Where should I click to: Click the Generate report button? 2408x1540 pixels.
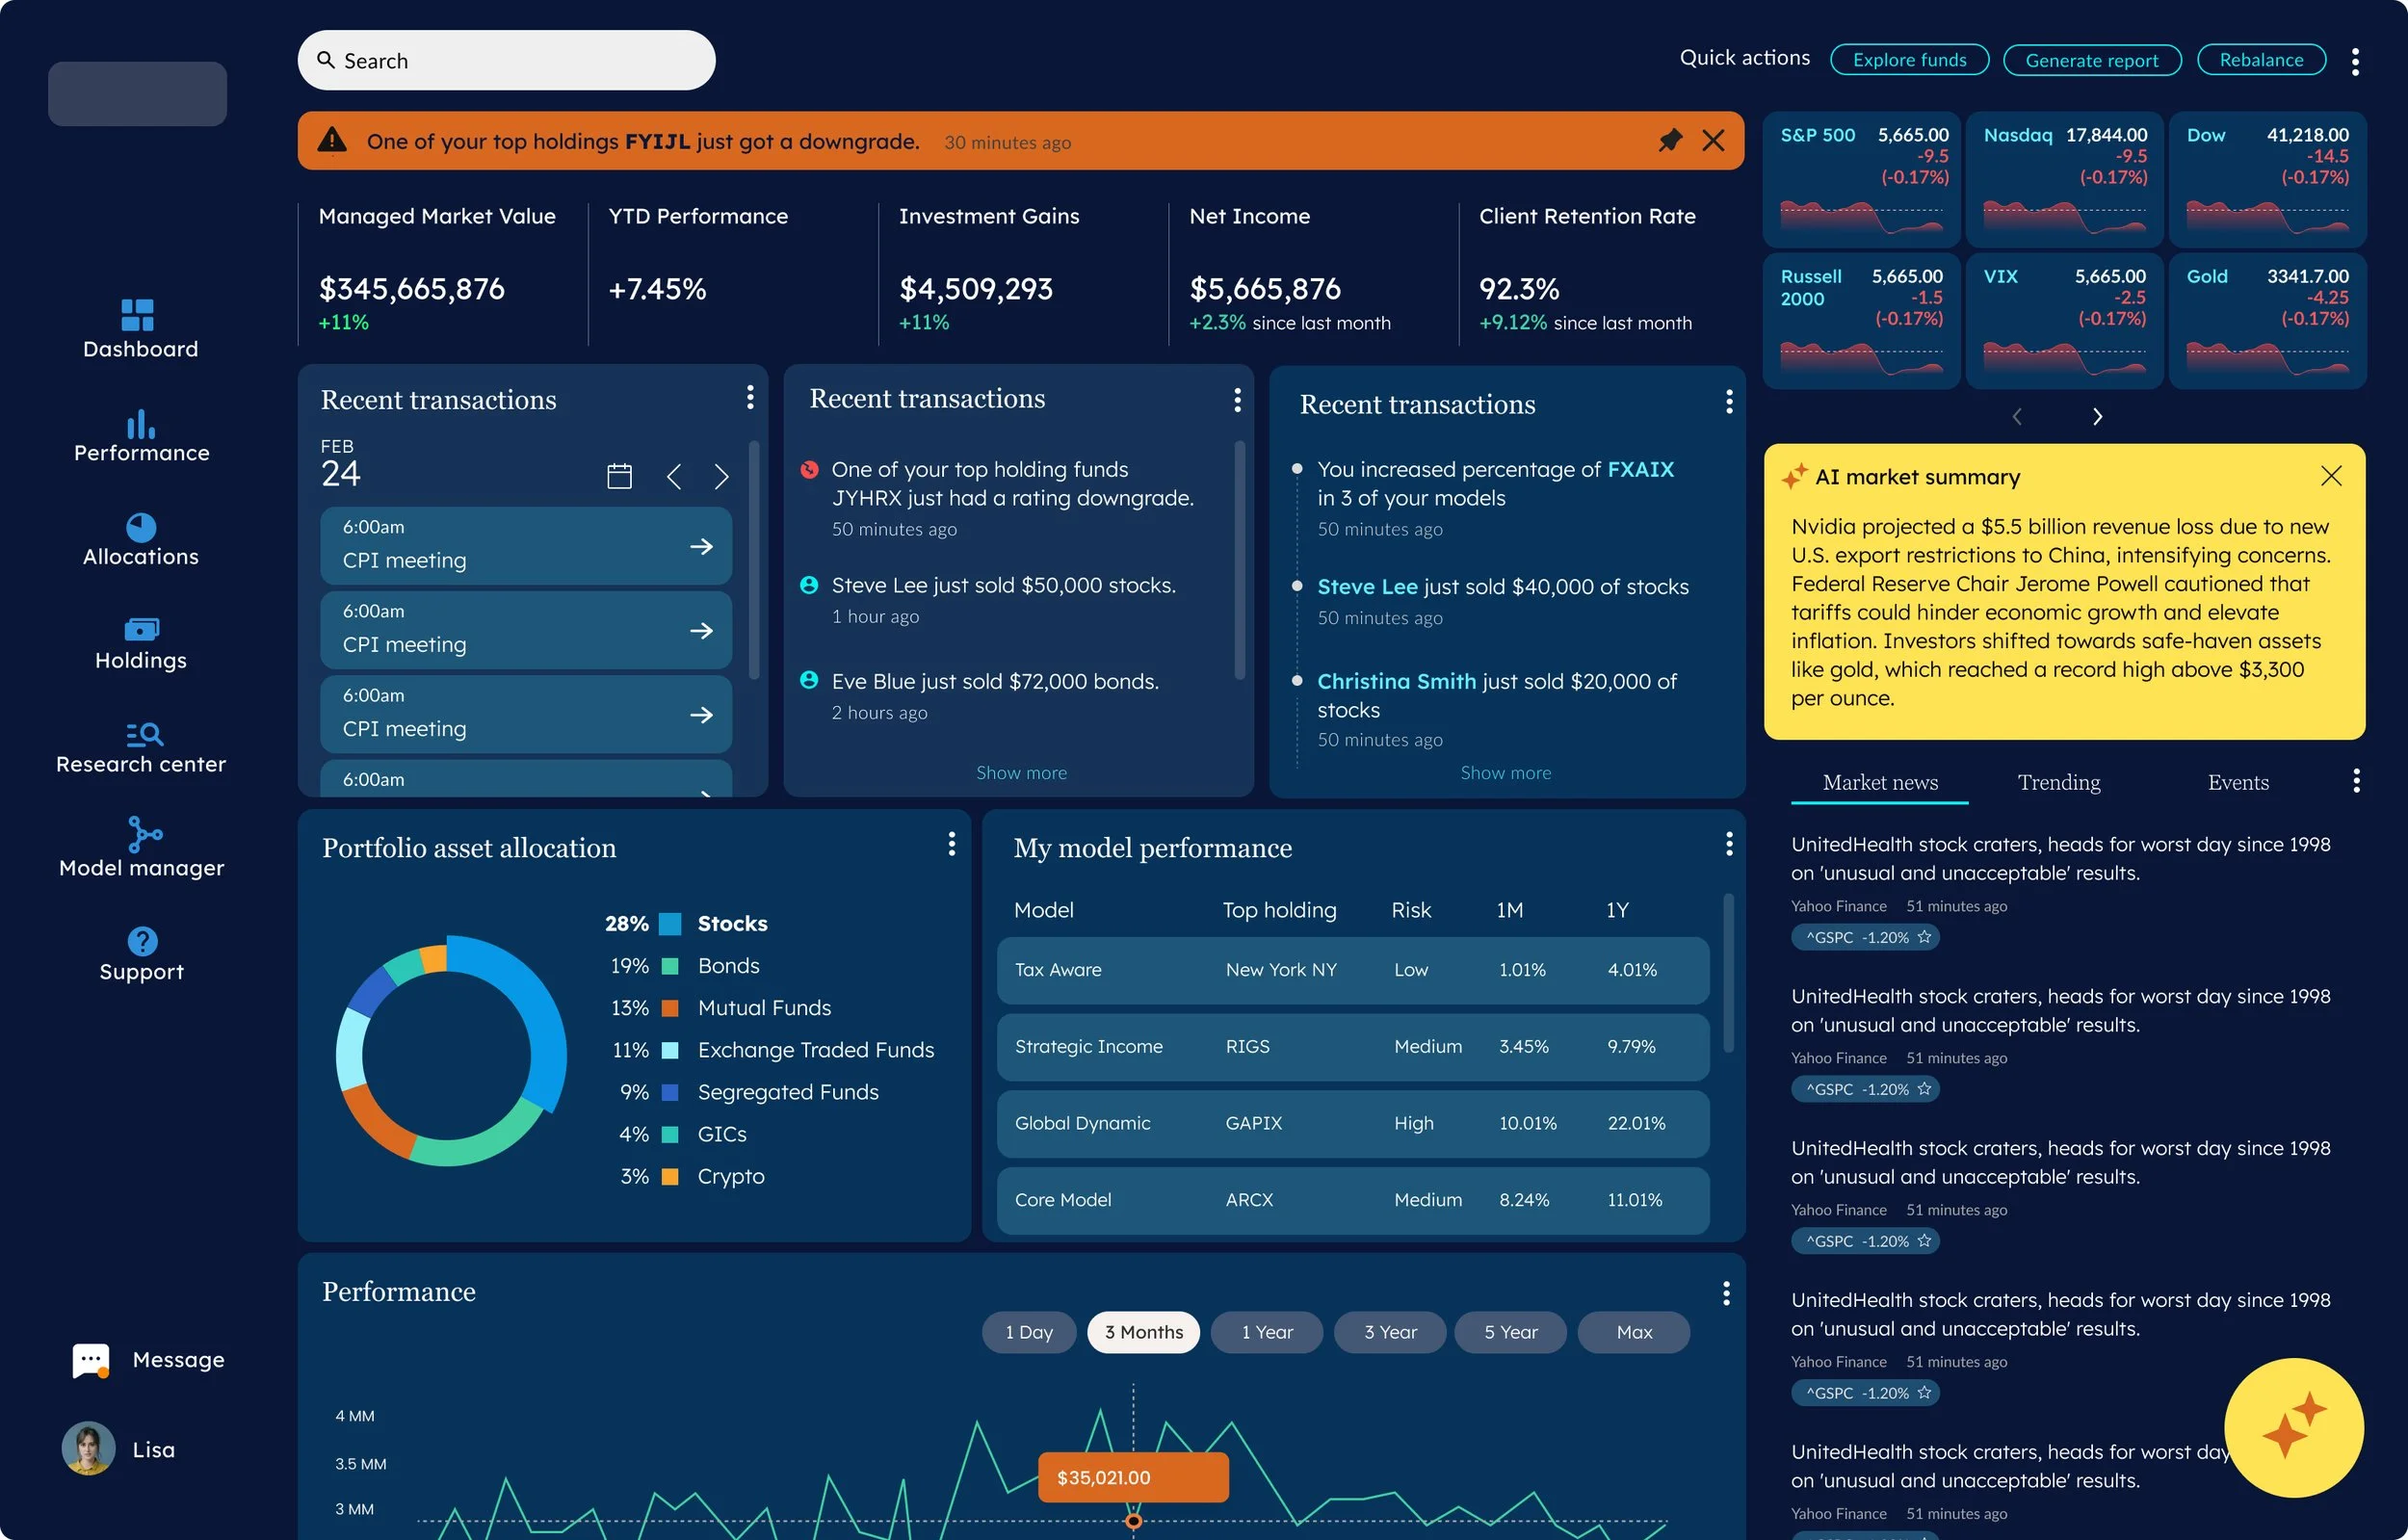[x=2091, y=60]
